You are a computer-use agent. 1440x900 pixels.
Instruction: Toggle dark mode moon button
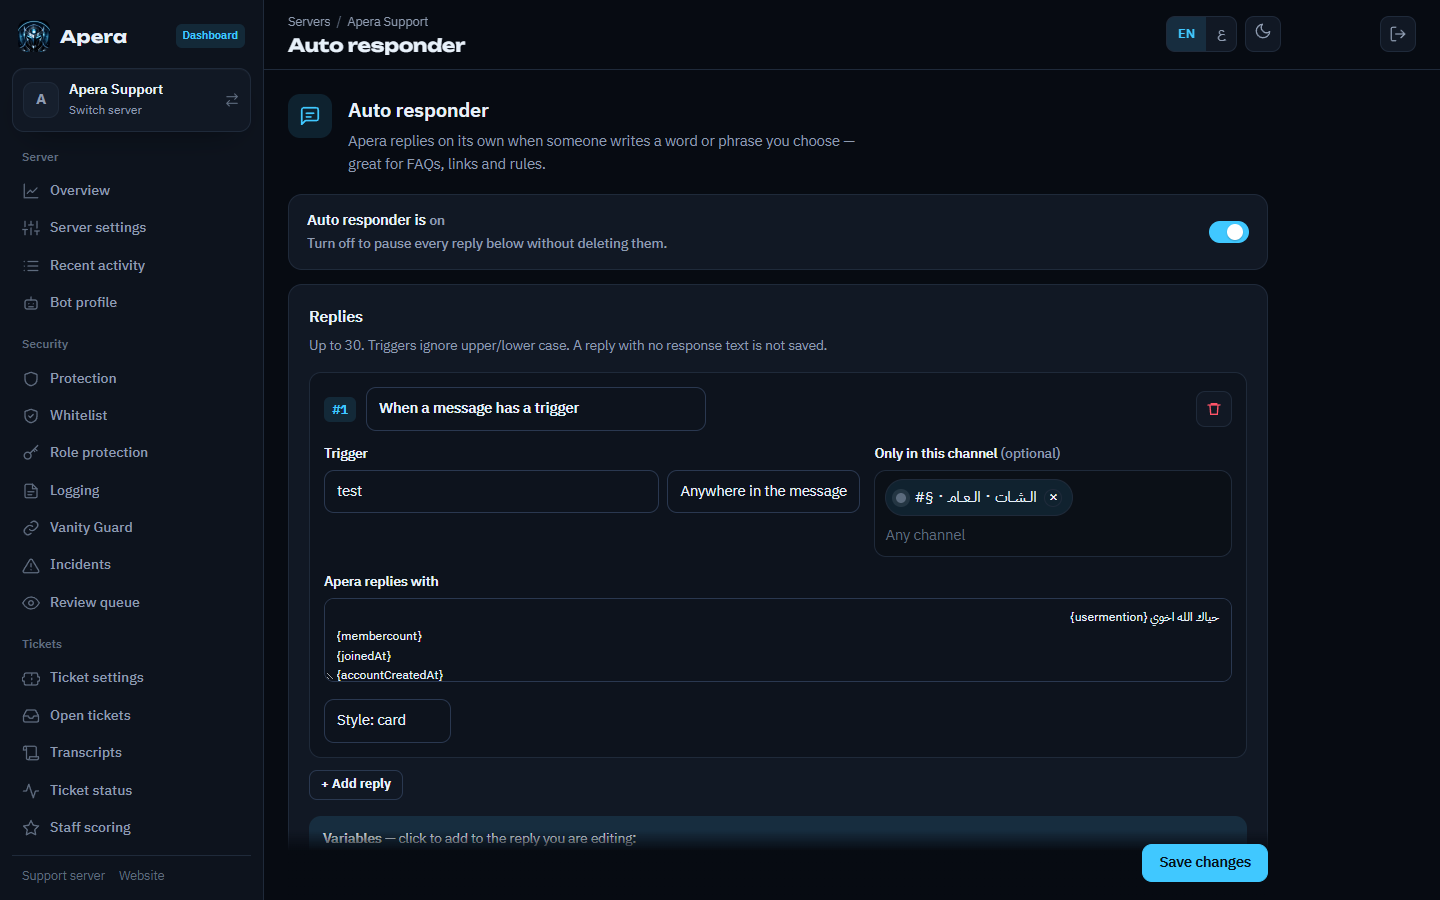coord(1263,34)
